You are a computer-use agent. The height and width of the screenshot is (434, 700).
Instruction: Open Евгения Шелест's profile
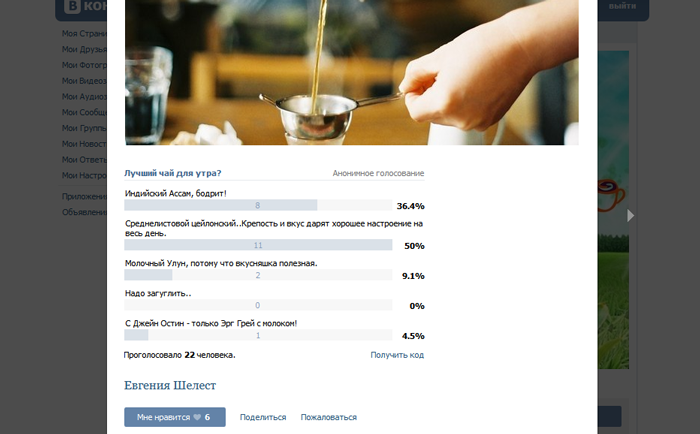pos(170,385)
